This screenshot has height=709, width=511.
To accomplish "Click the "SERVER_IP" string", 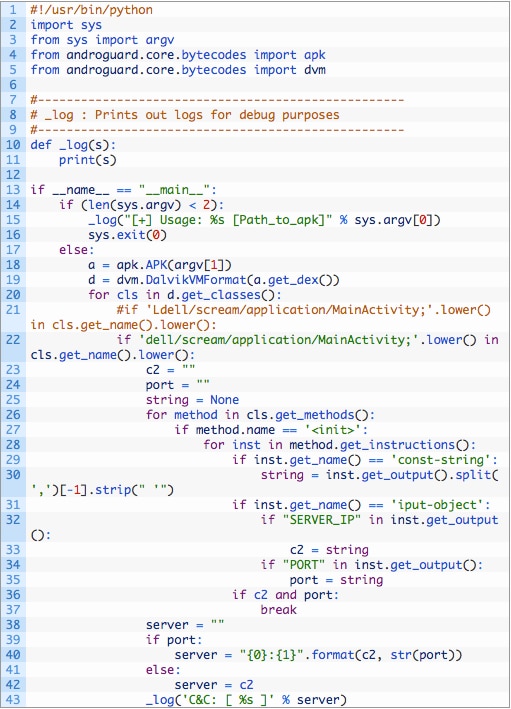I will click(322, 520).
